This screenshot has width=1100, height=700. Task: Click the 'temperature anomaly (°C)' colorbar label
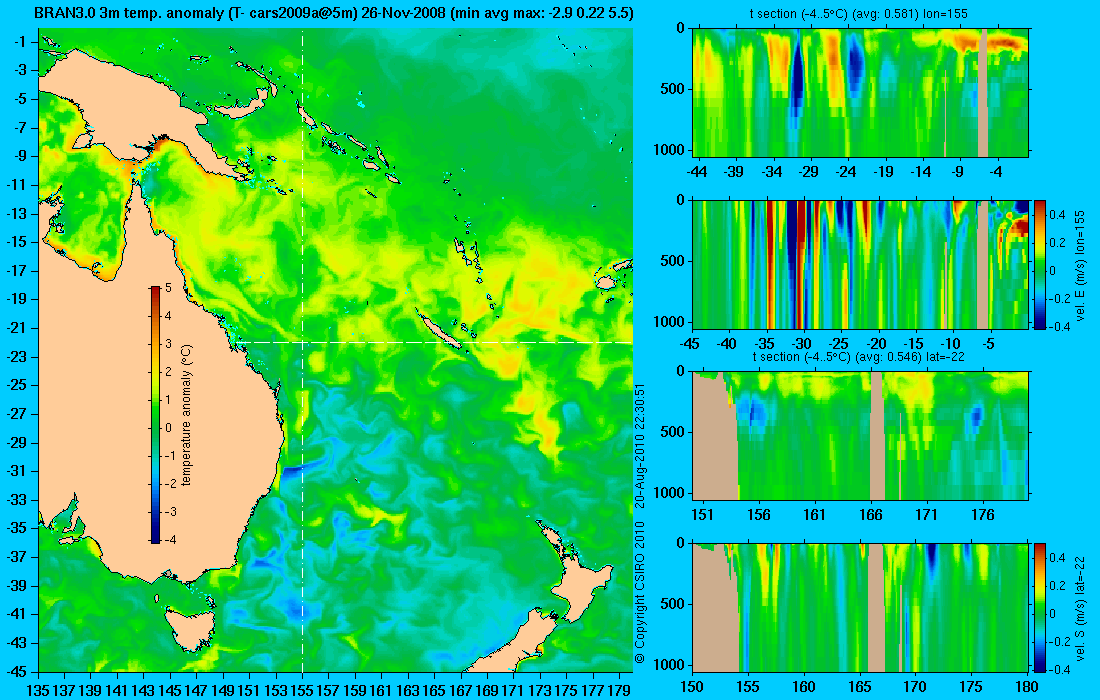[x=186, y=415]
